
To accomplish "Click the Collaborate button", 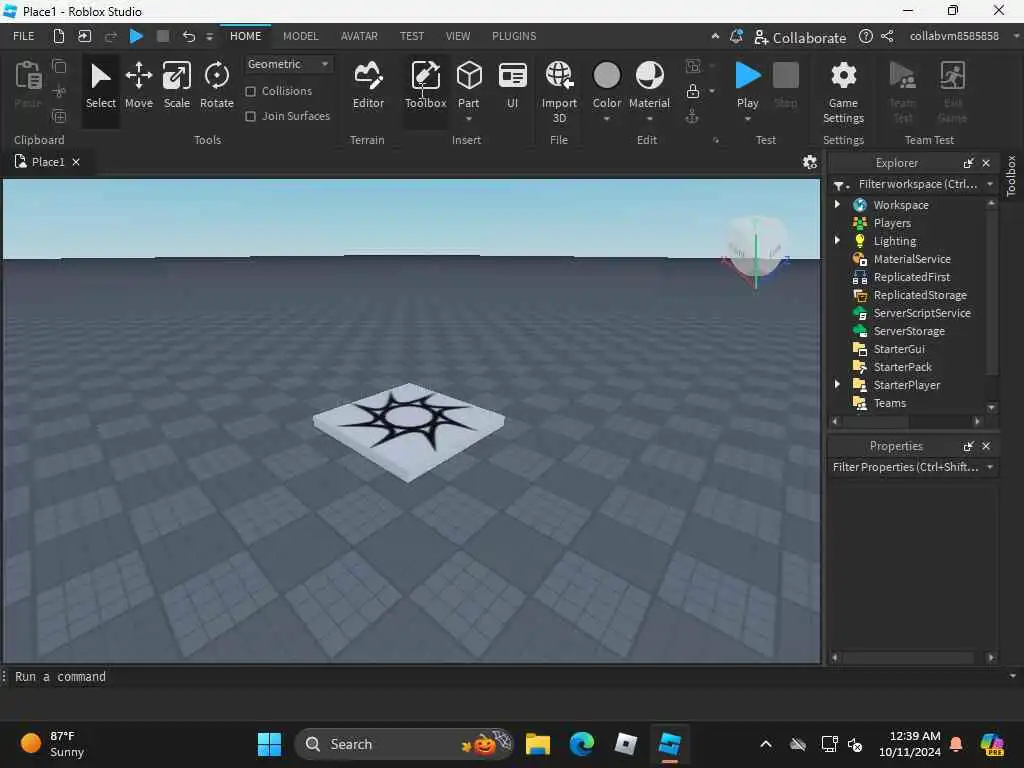I will [800, 37].
